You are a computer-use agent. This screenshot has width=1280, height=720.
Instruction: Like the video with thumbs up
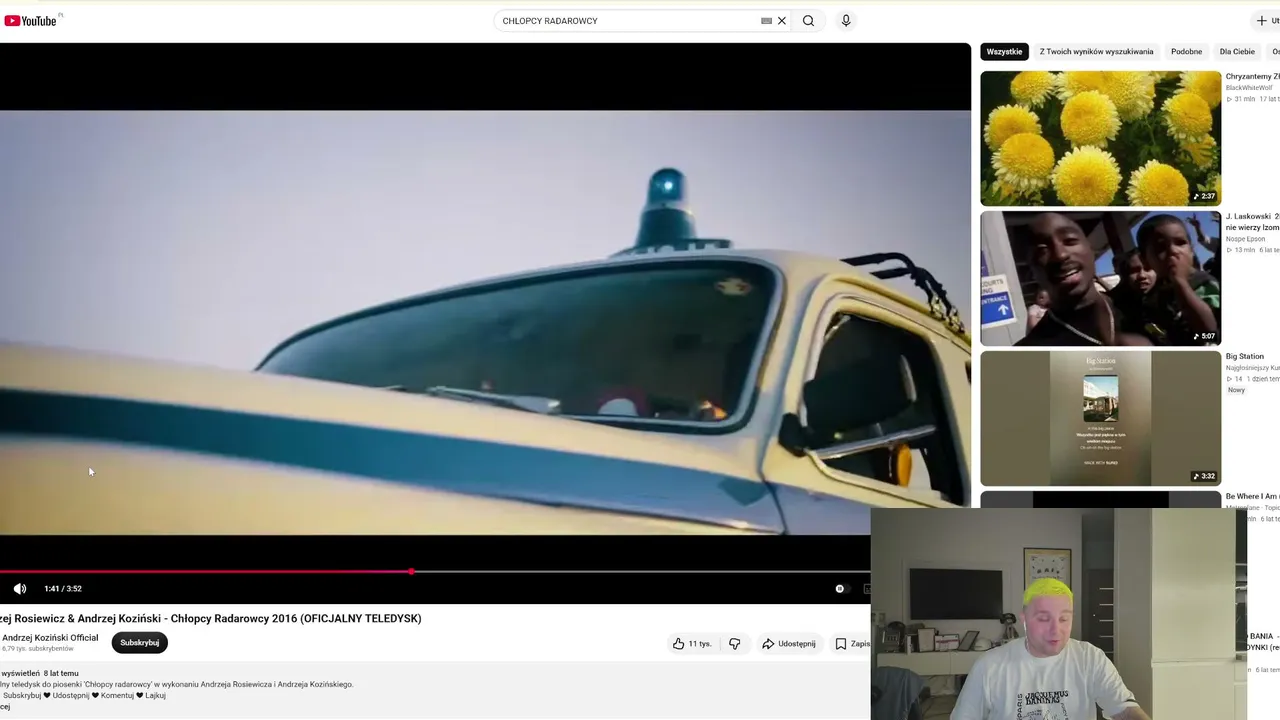tap(691, 644)
